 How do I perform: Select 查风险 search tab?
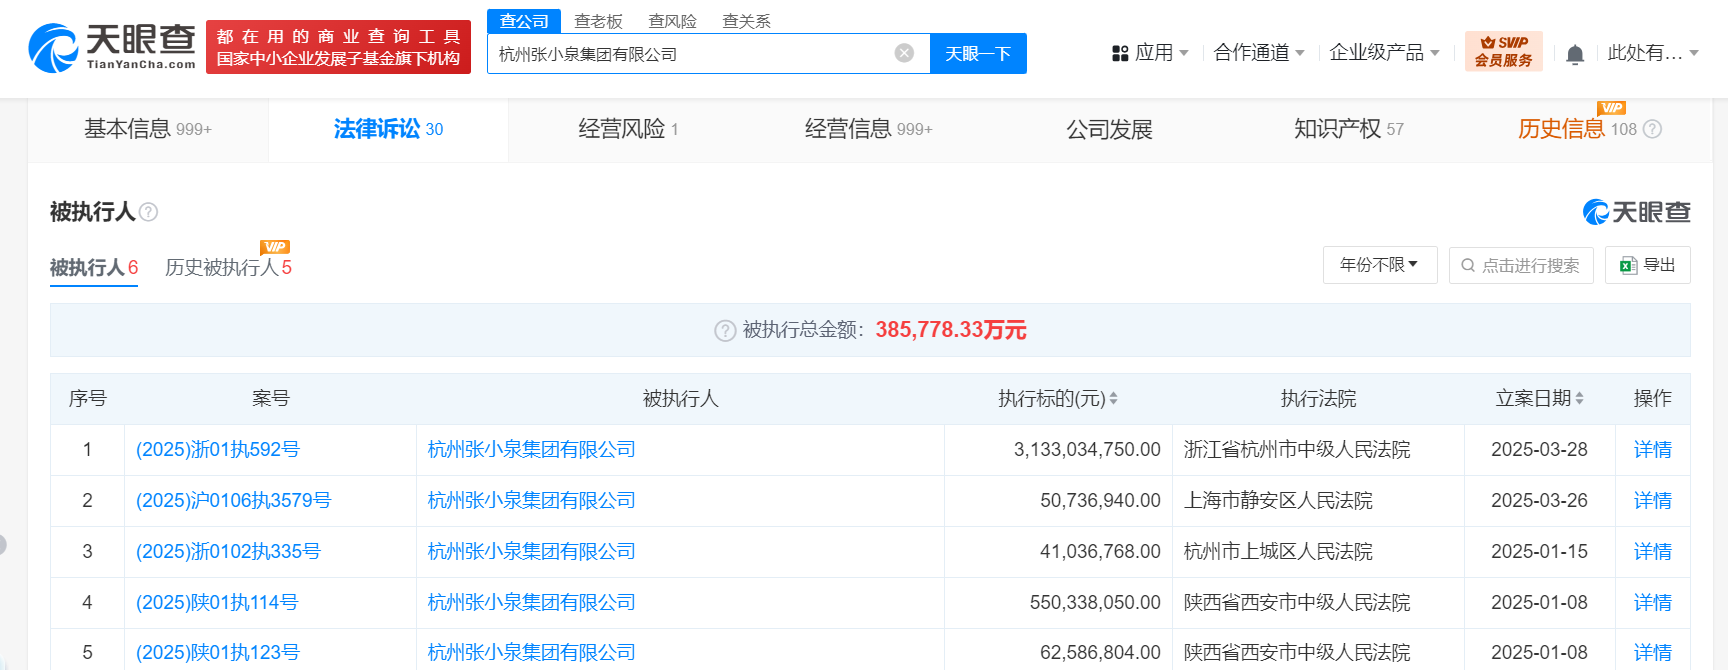672,21
